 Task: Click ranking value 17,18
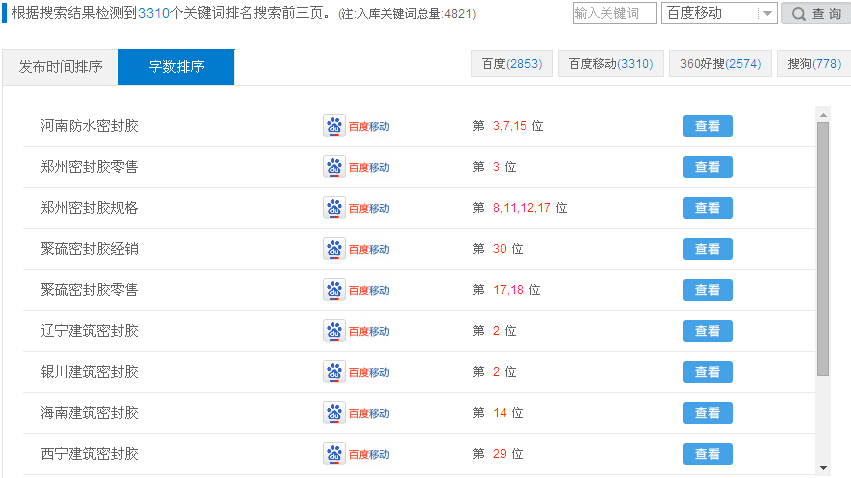click(509, 290)
